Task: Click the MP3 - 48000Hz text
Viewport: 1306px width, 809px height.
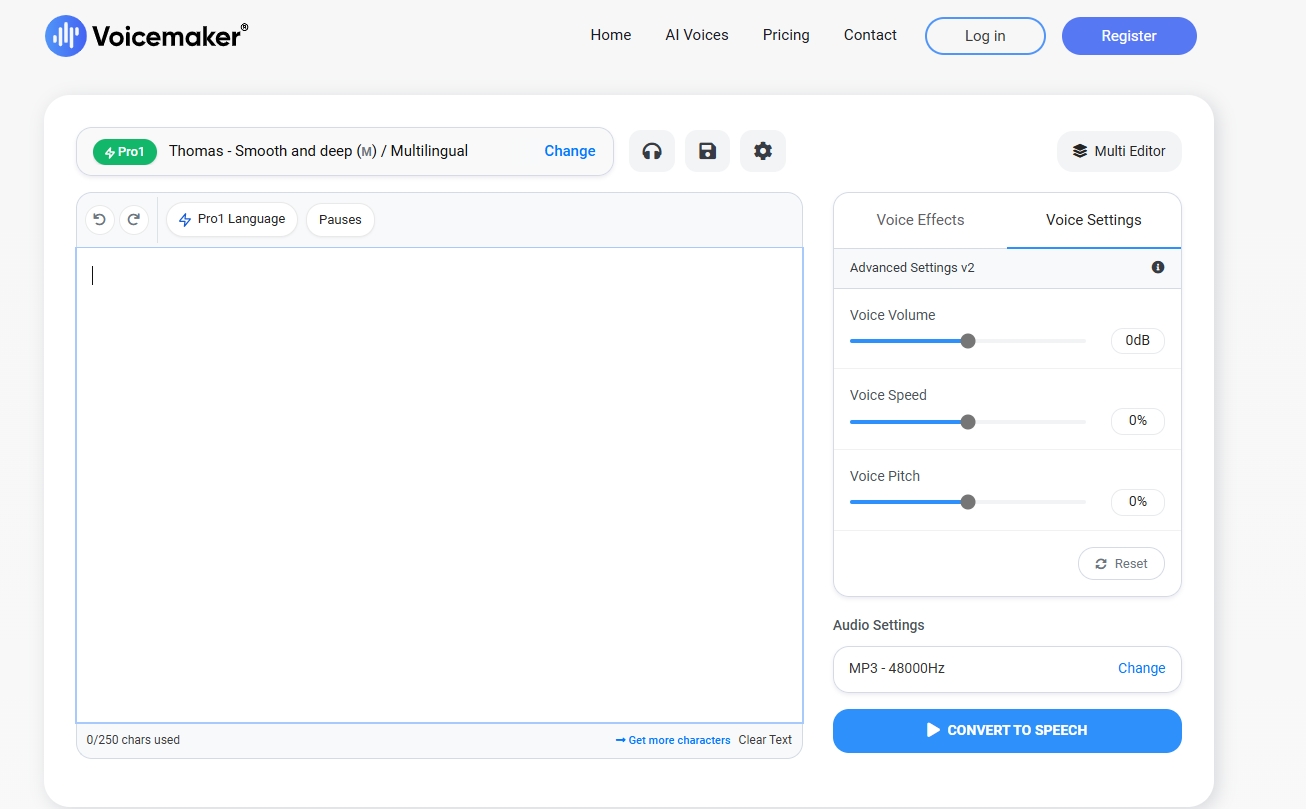Action: [897, 669]
